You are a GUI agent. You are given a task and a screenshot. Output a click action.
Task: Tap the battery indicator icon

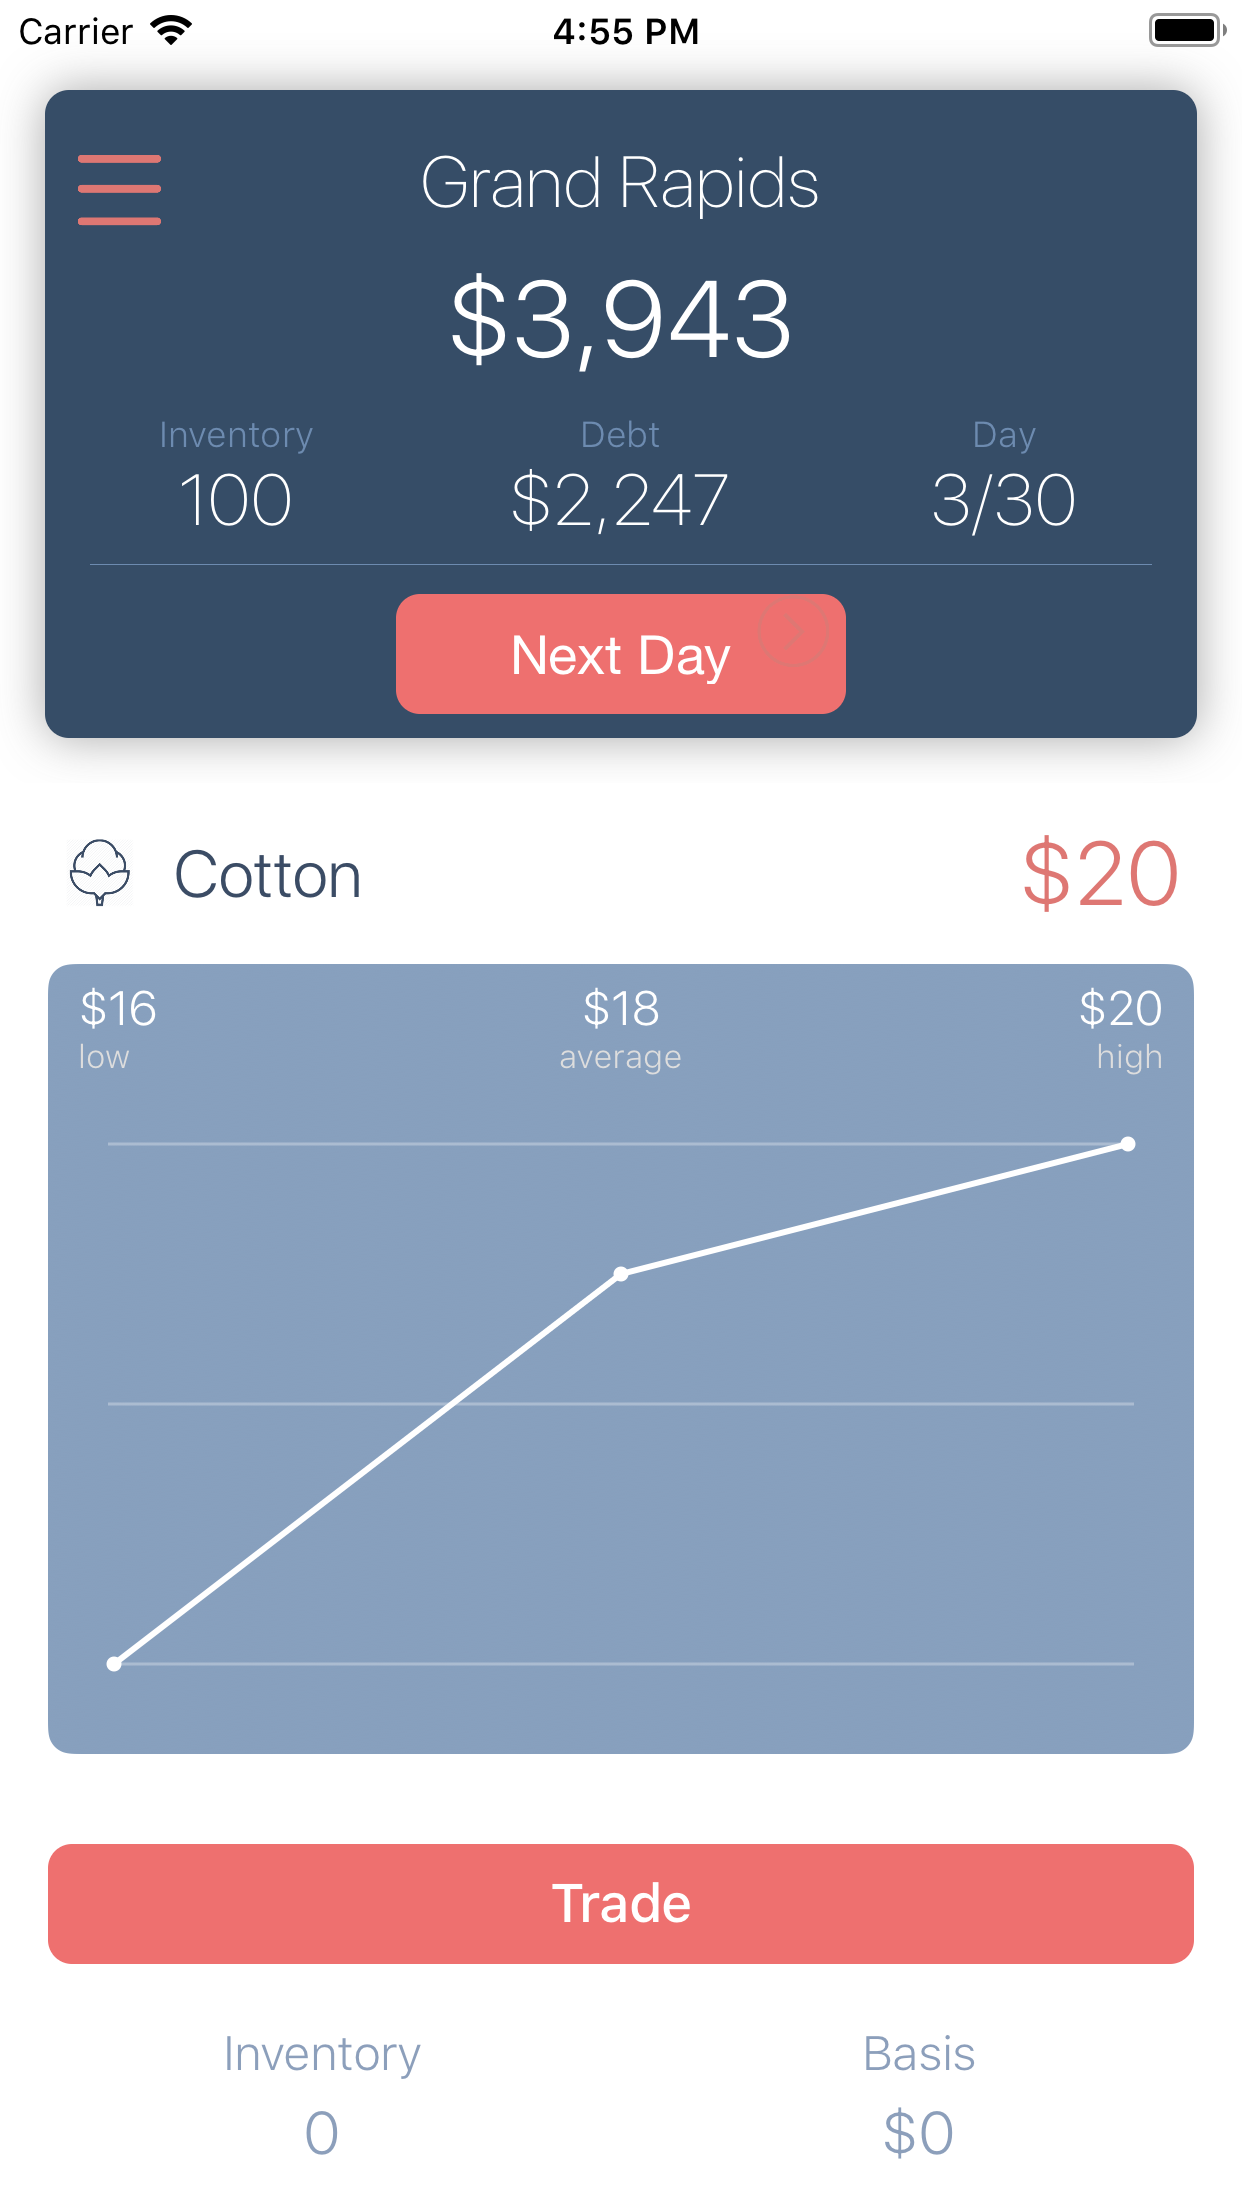click(1186, 31)
